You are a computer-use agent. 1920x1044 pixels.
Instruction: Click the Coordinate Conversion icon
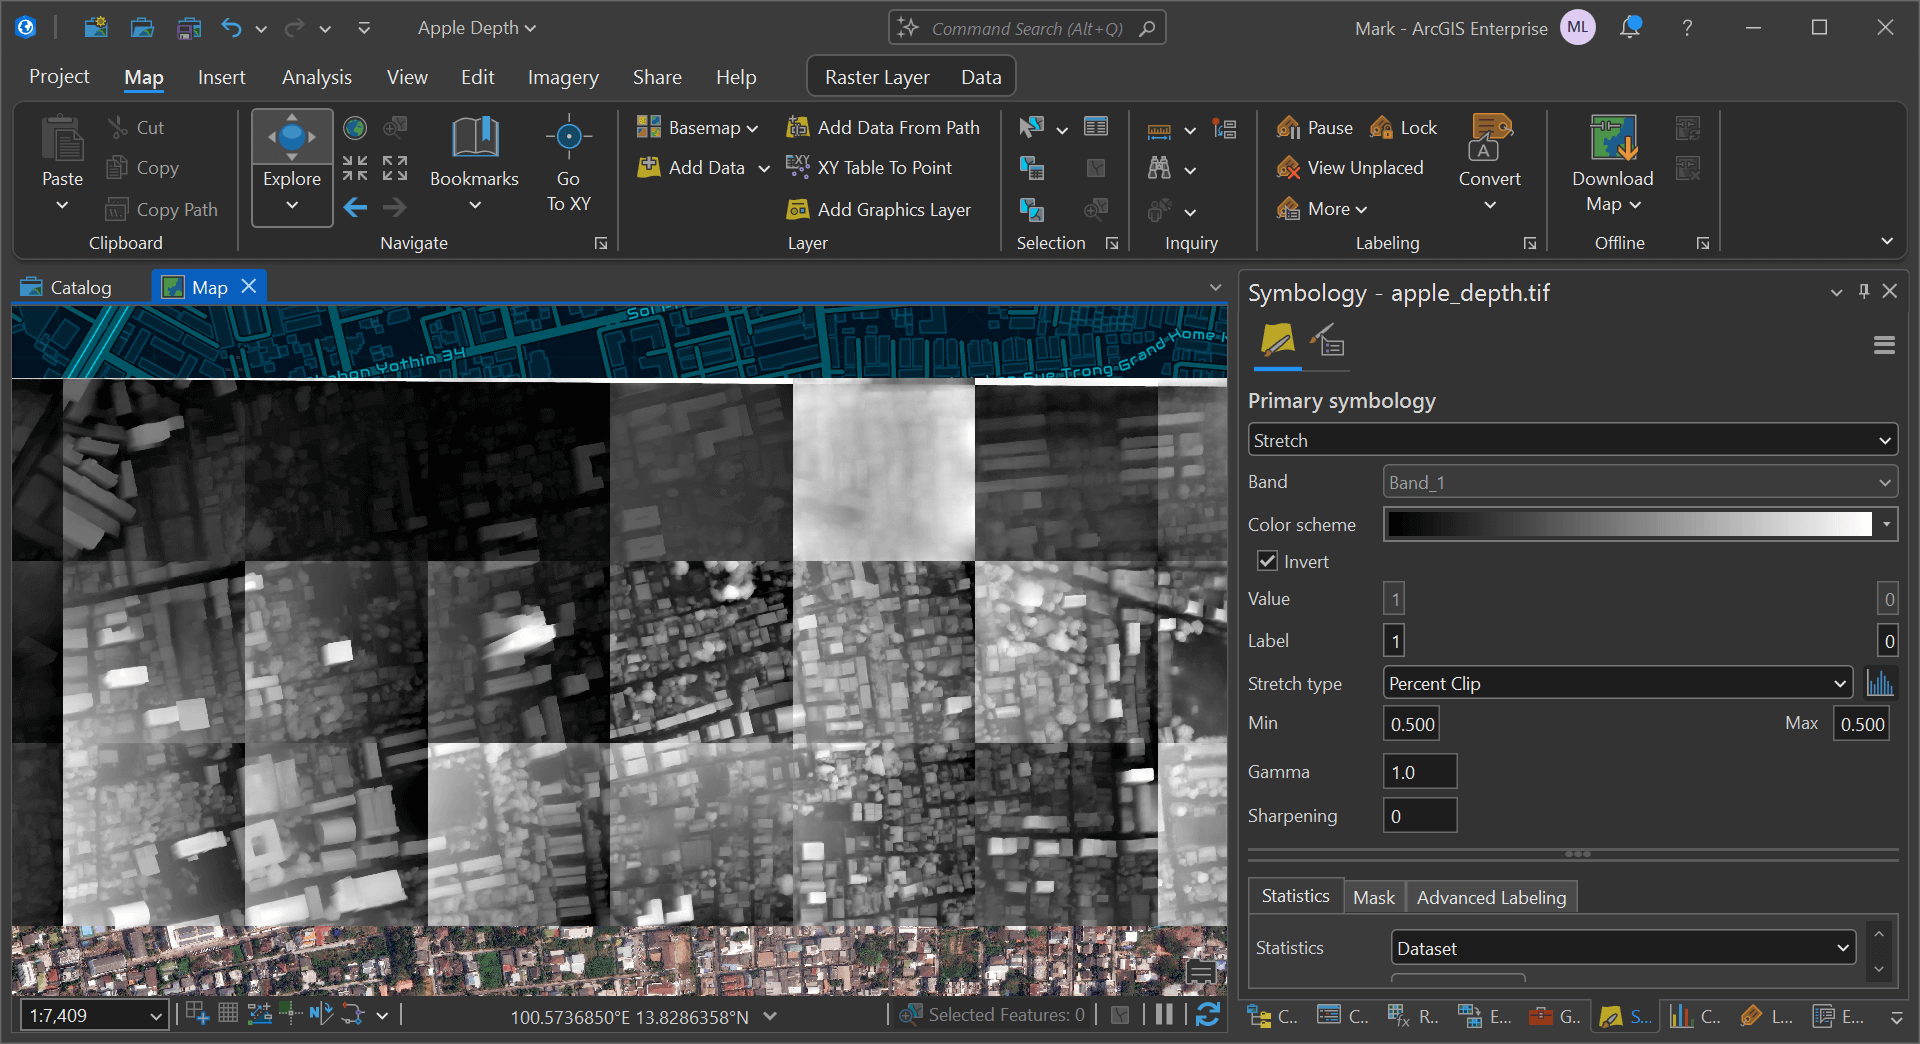(x=1224, y=128)
